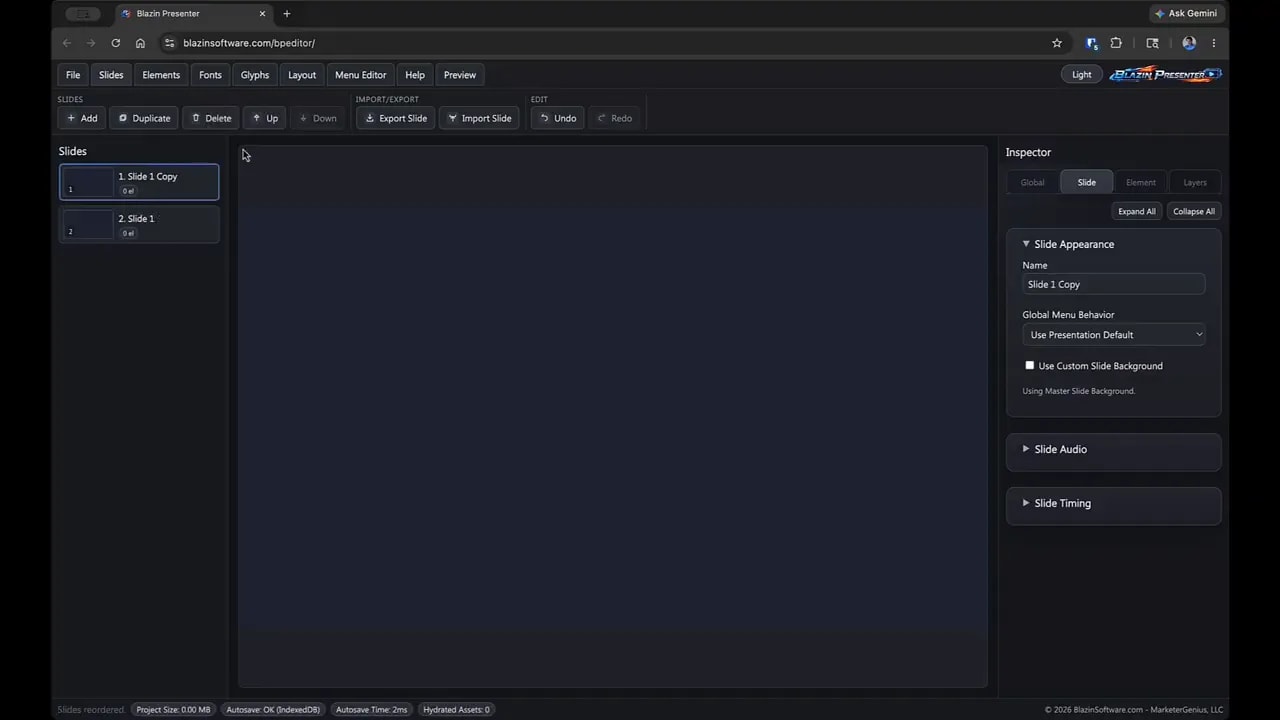The width and height of the screenshot is (1280, 720).
Task: Go to browser home page
Action: [140, 43]
